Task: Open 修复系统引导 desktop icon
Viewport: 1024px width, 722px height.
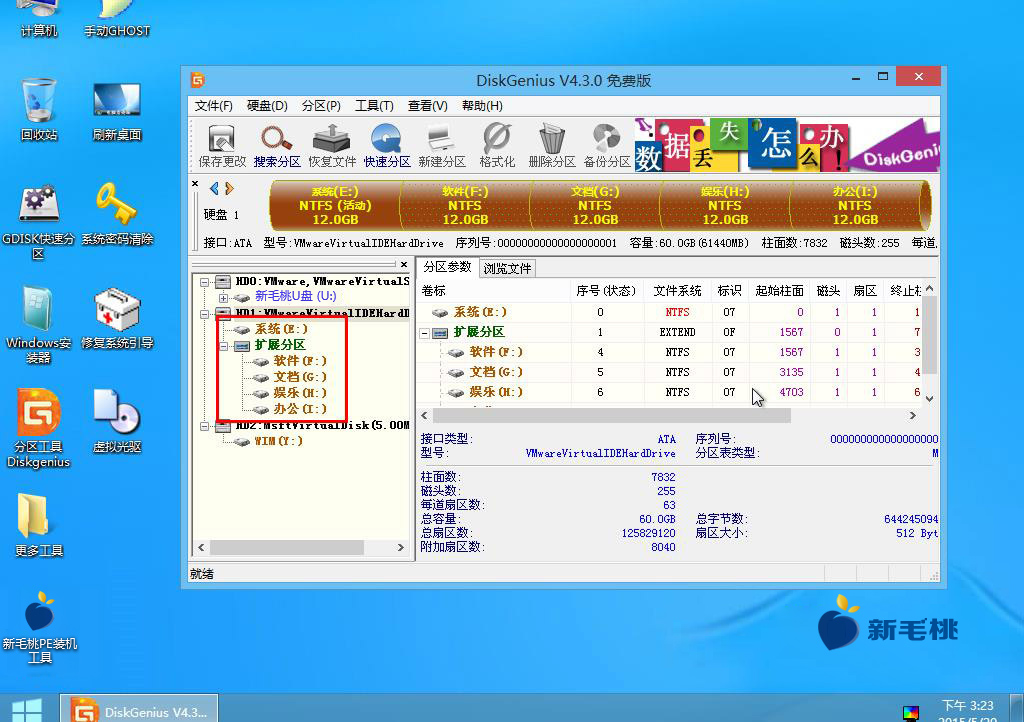Action: (x=116, y=318)
